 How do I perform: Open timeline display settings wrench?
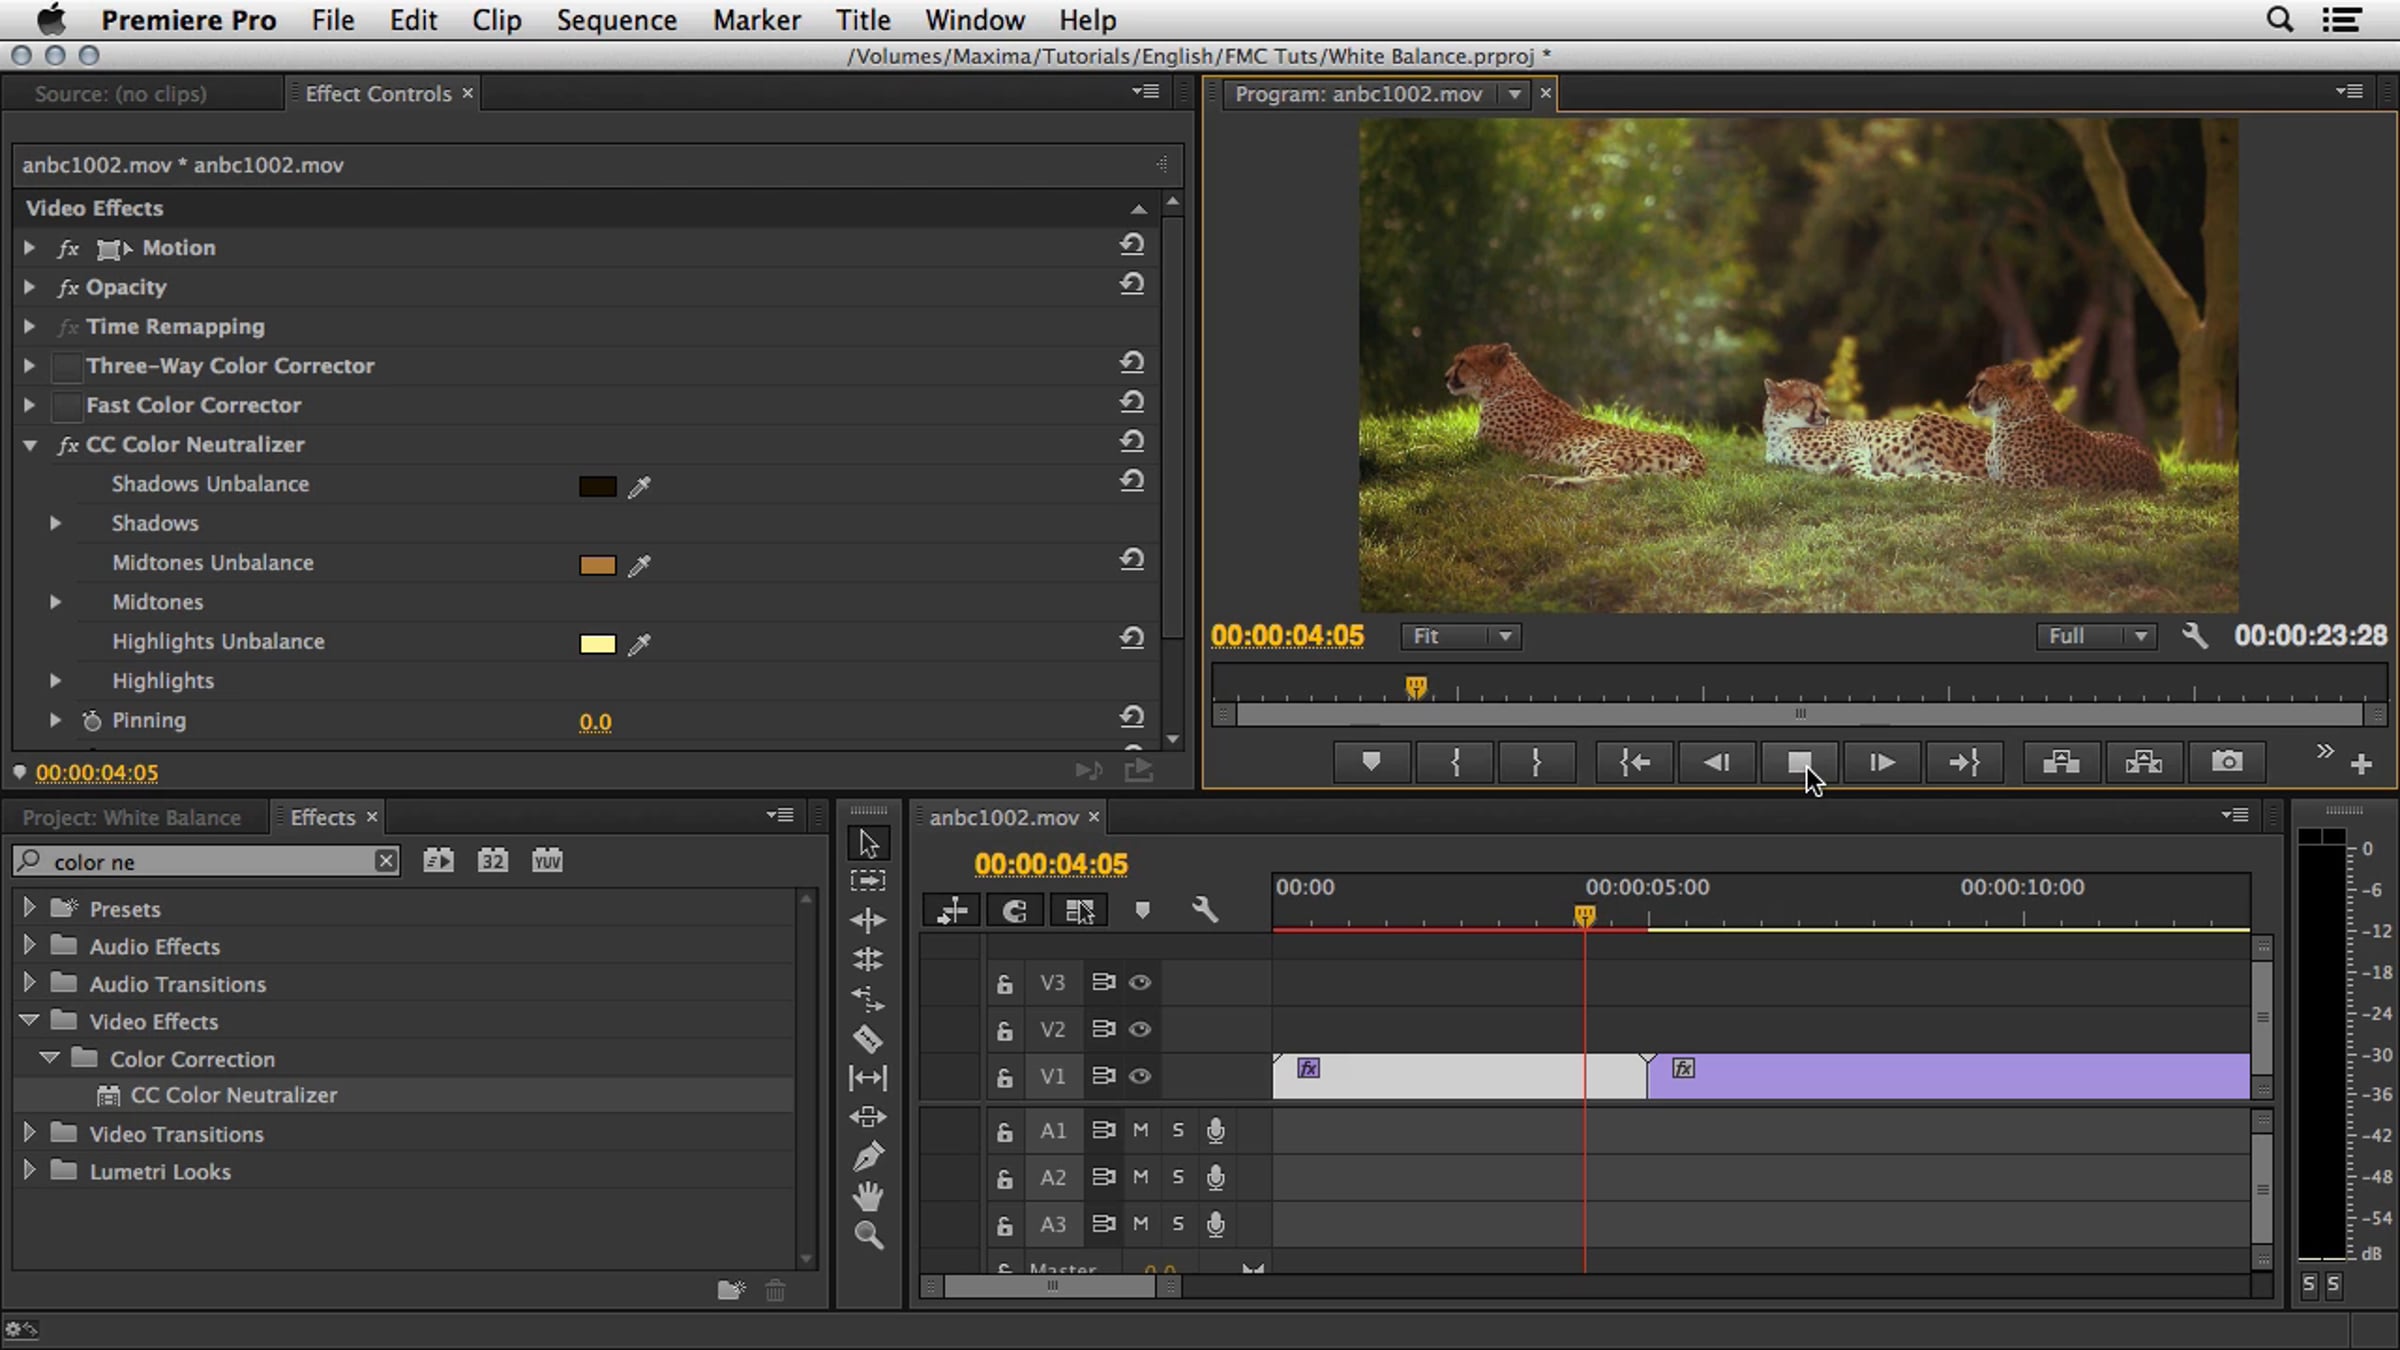tap(1205, 910)
